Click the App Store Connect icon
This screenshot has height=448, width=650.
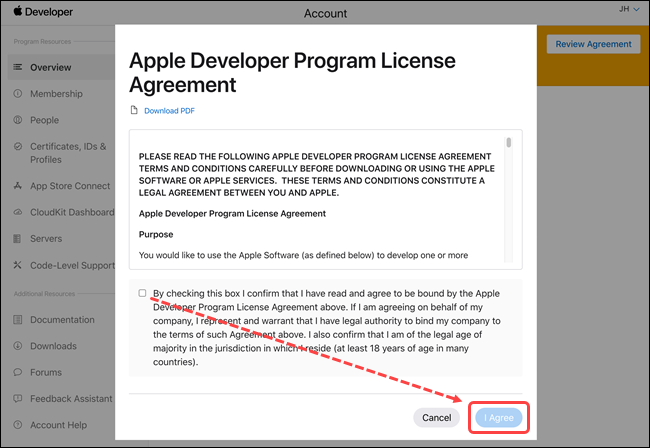pyautogui.click(x=19, y=186)
